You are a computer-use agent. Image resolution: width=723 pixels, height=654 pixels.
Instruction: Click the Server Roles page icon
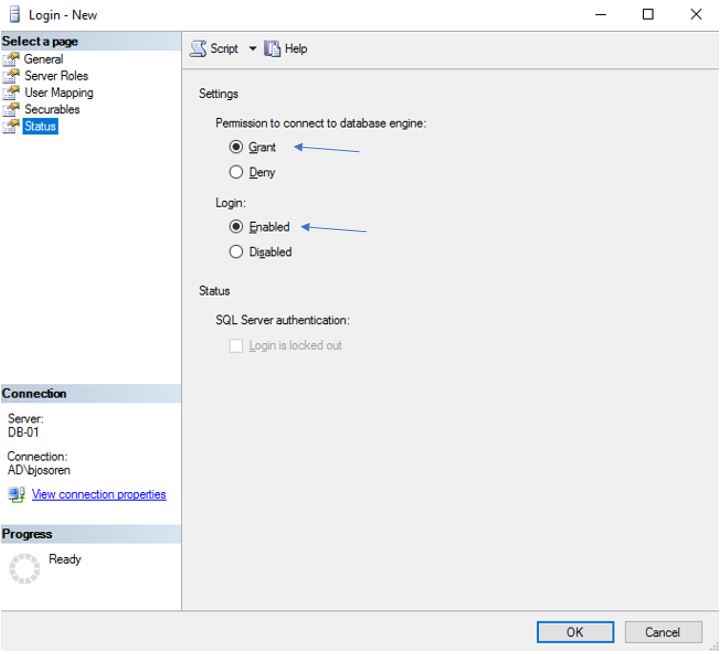click(x=12, y=76)
